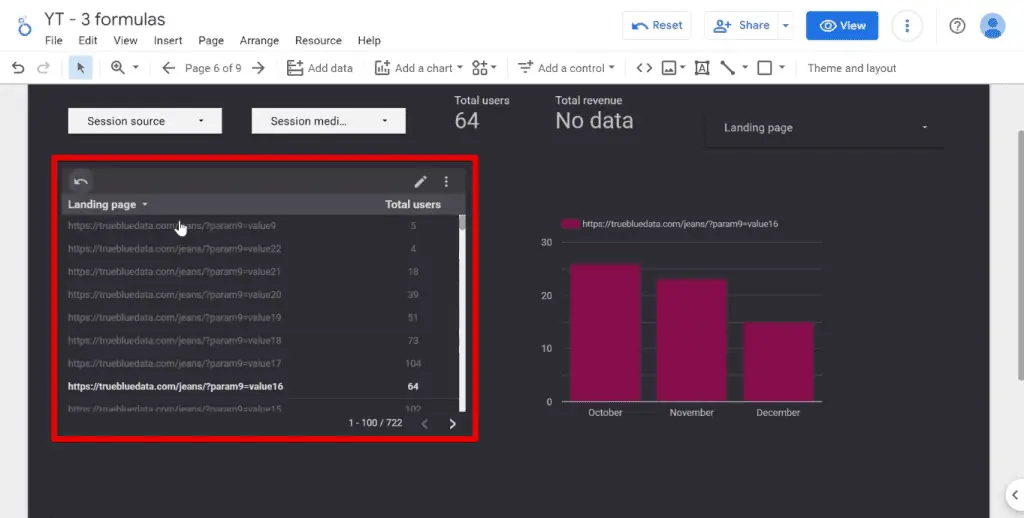Click the redo arrow in the toolbar
This screenshot has height=518, width=1024.
[43, 68]
